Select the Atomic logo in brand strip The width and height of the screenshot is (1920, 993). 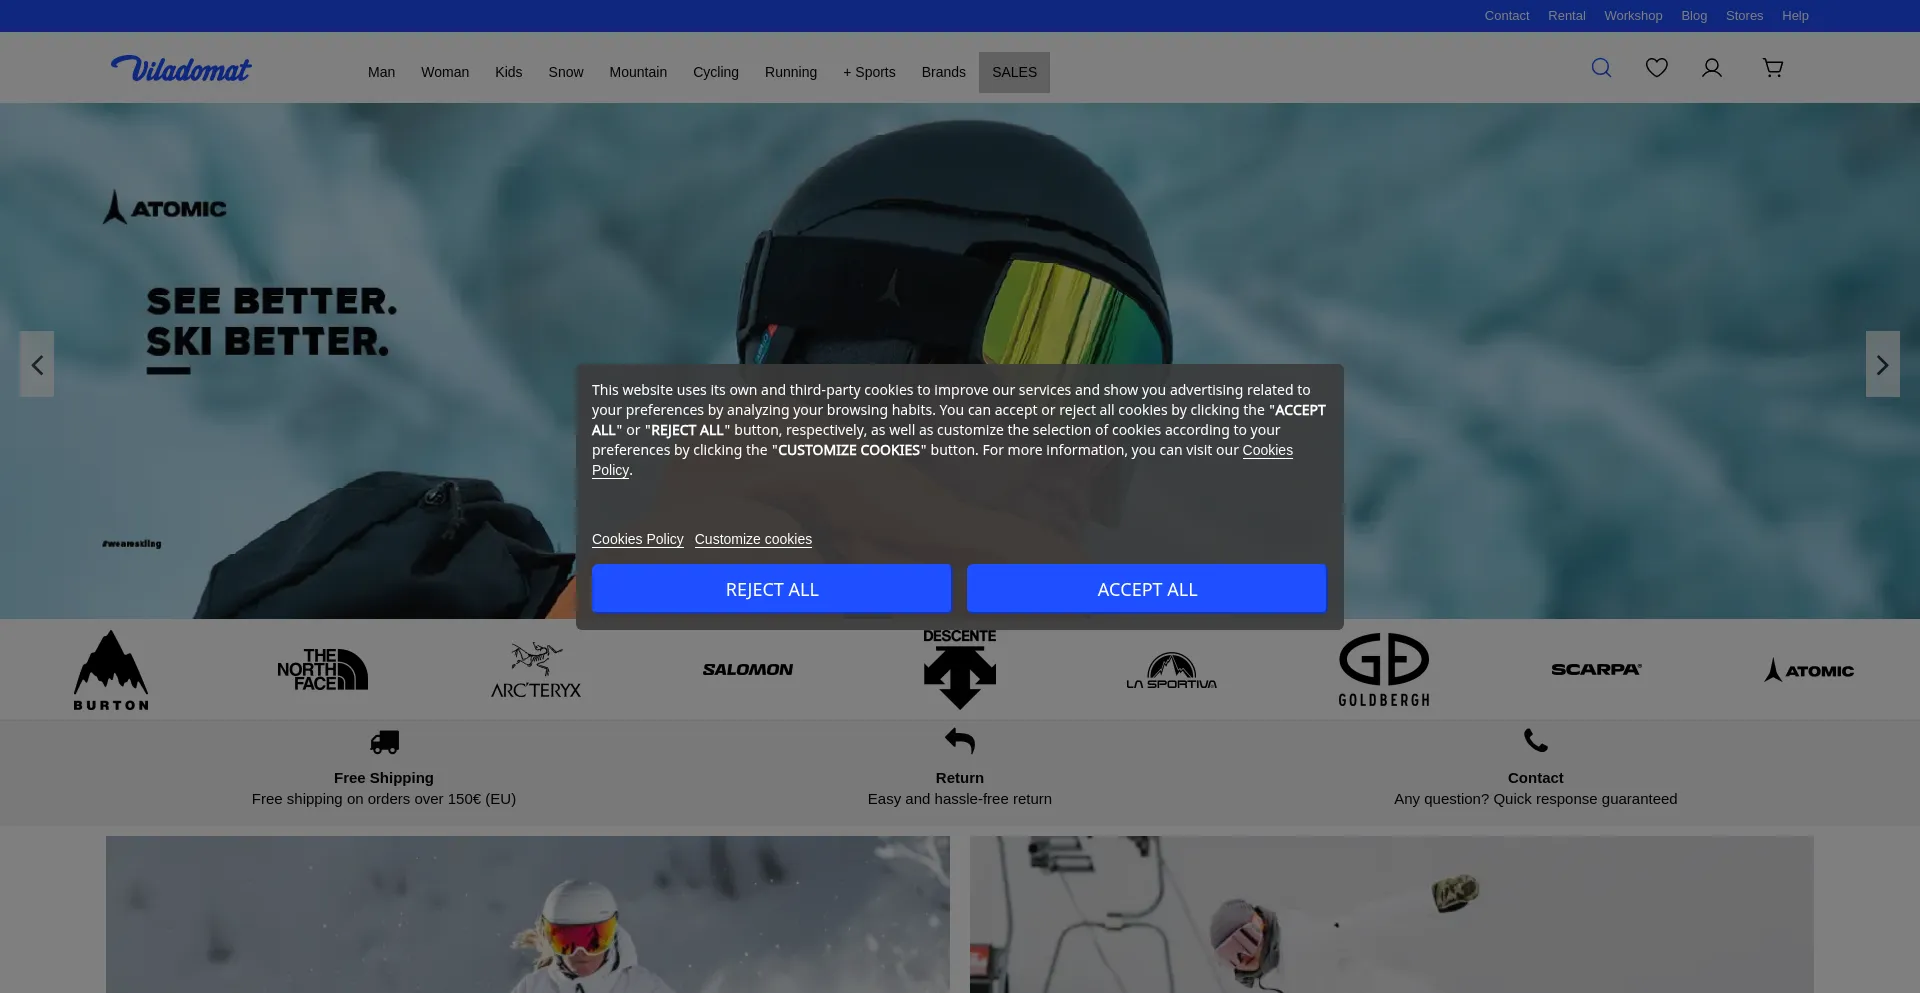click(x=1808, y=670)
